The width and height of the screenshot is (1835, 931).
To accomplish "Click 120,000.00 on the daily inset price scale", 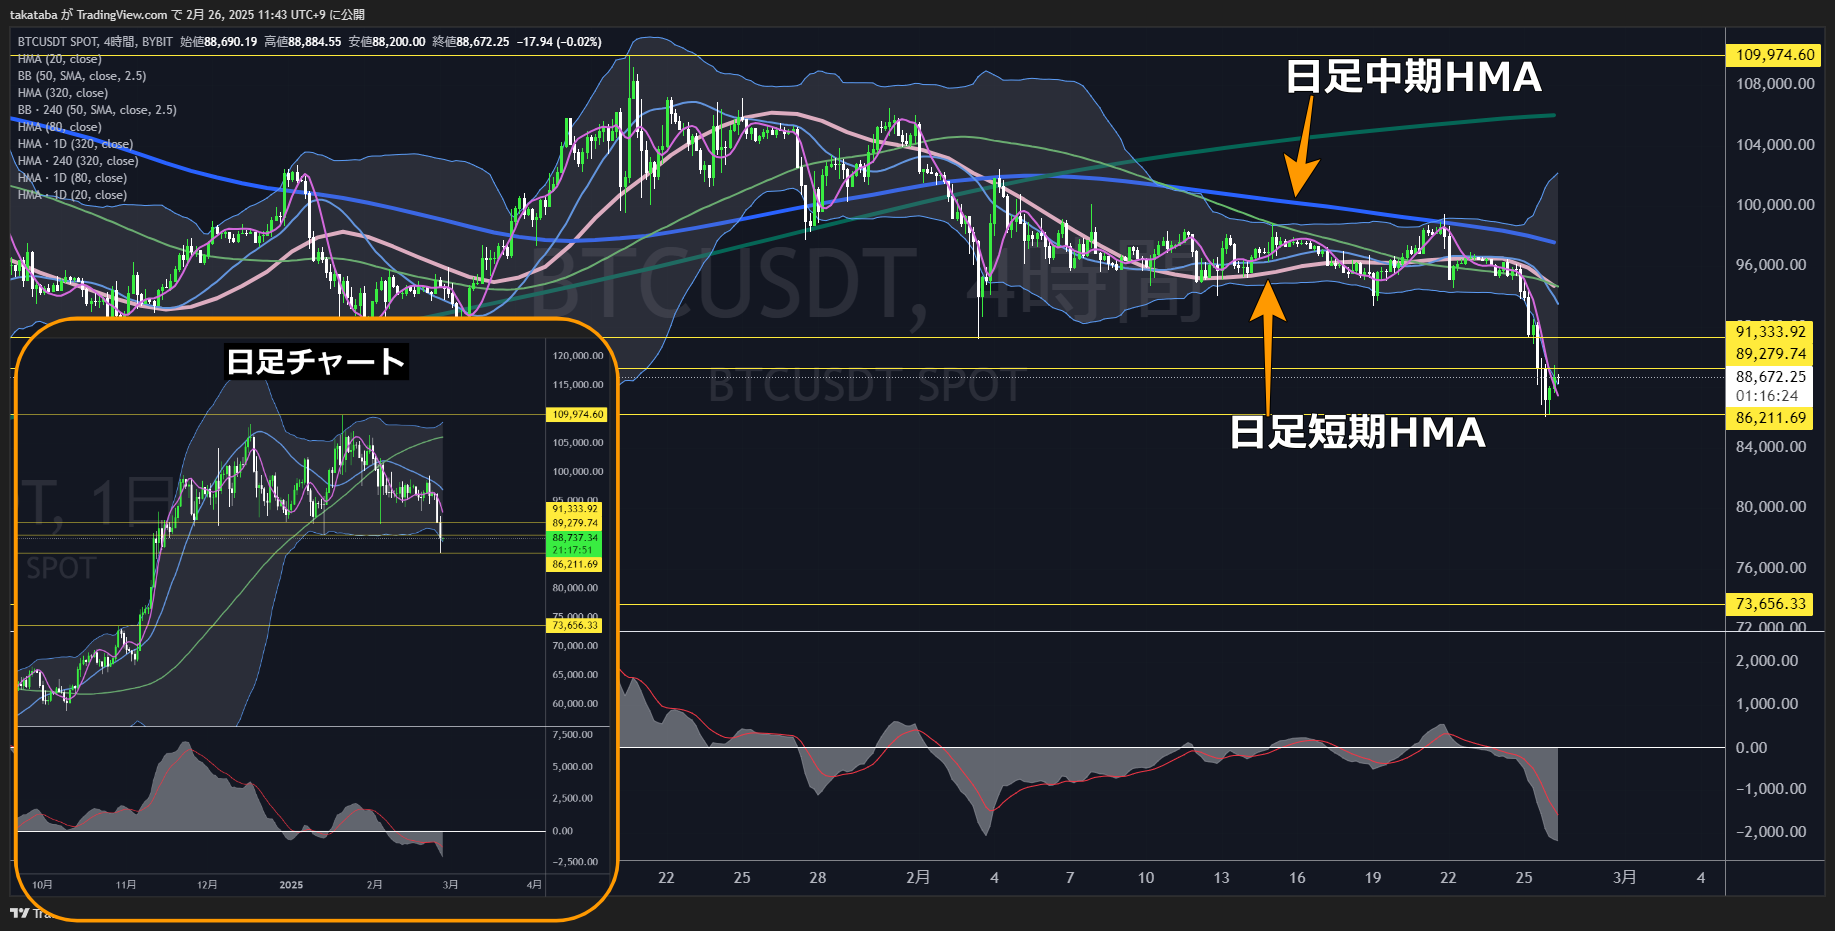I will click(x=578, y=356).
